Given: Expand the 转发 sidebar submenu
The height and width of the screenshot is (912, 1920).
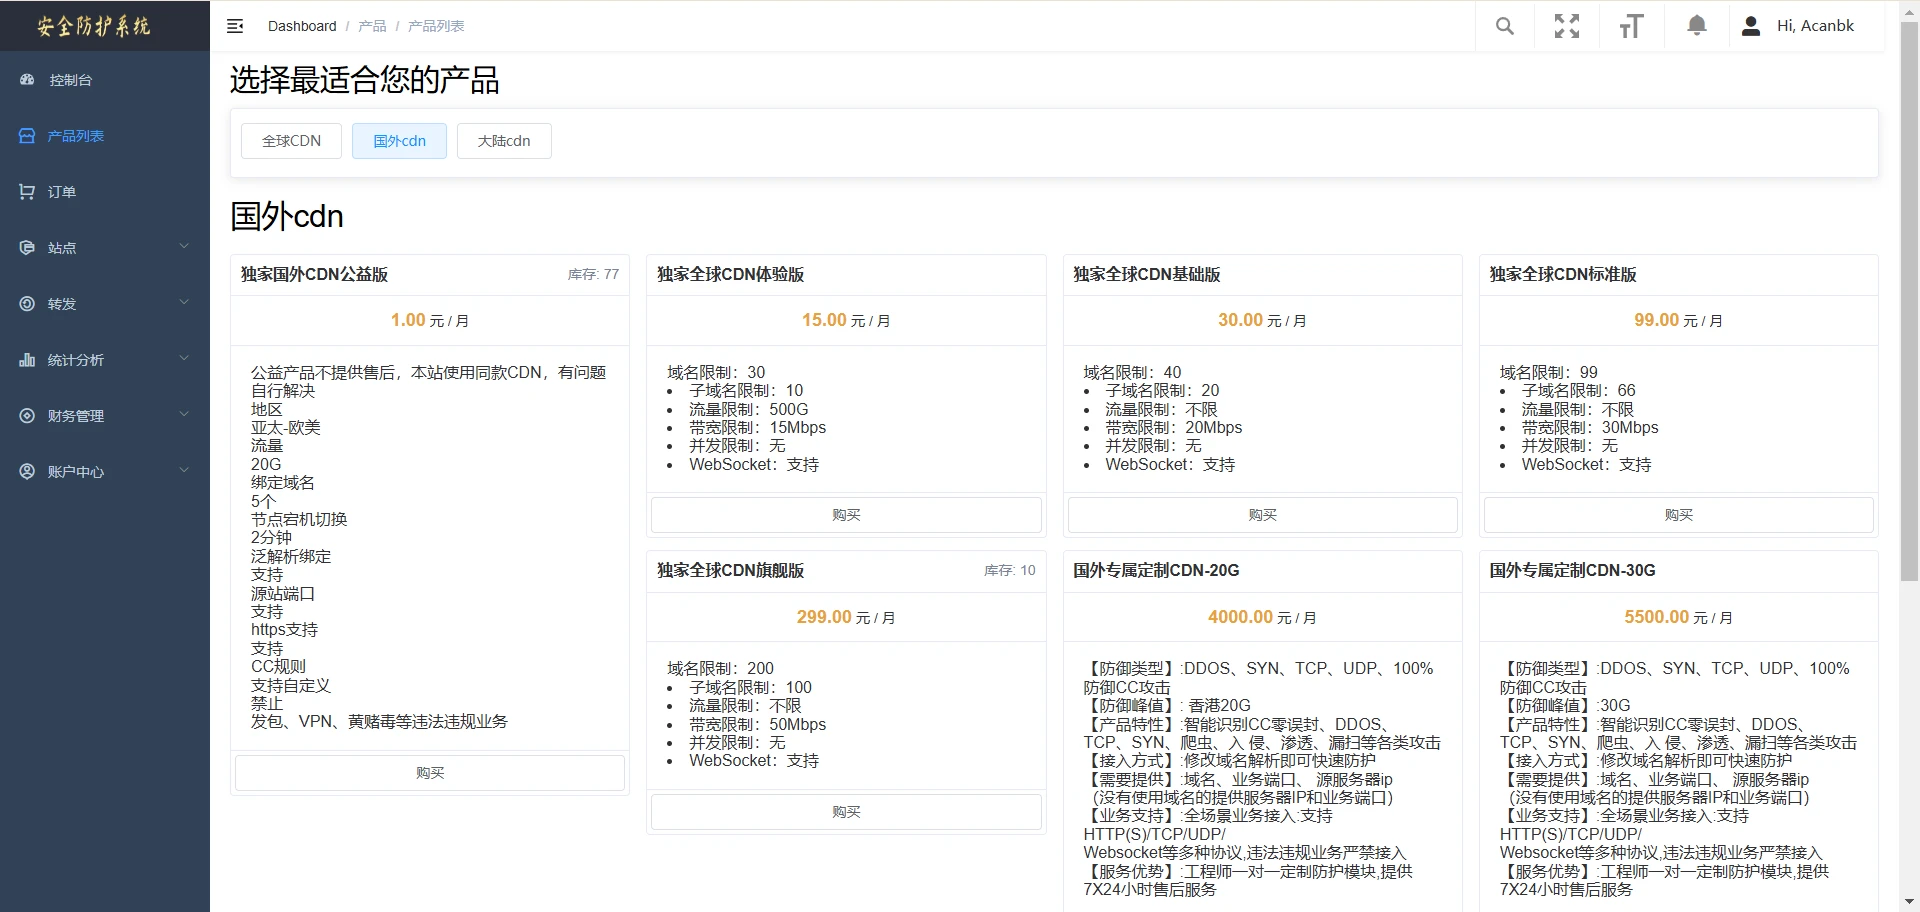Looking at the screenshot, I should tap(104, 304).
